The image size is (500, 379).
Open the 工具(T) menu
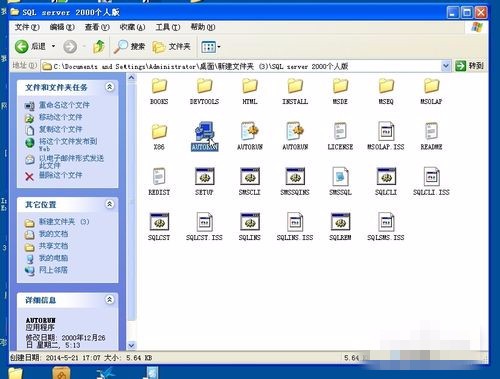[x=168, y=27]
